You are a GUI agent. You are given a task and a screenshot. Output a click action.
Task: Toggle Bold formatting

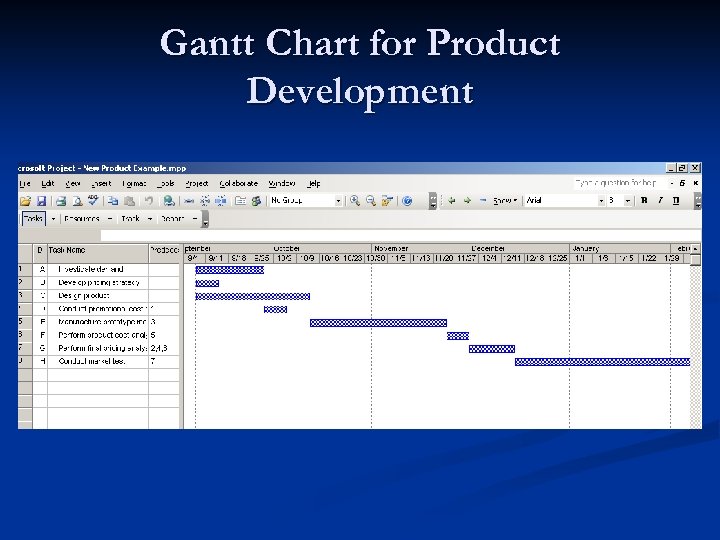point(644,200)
